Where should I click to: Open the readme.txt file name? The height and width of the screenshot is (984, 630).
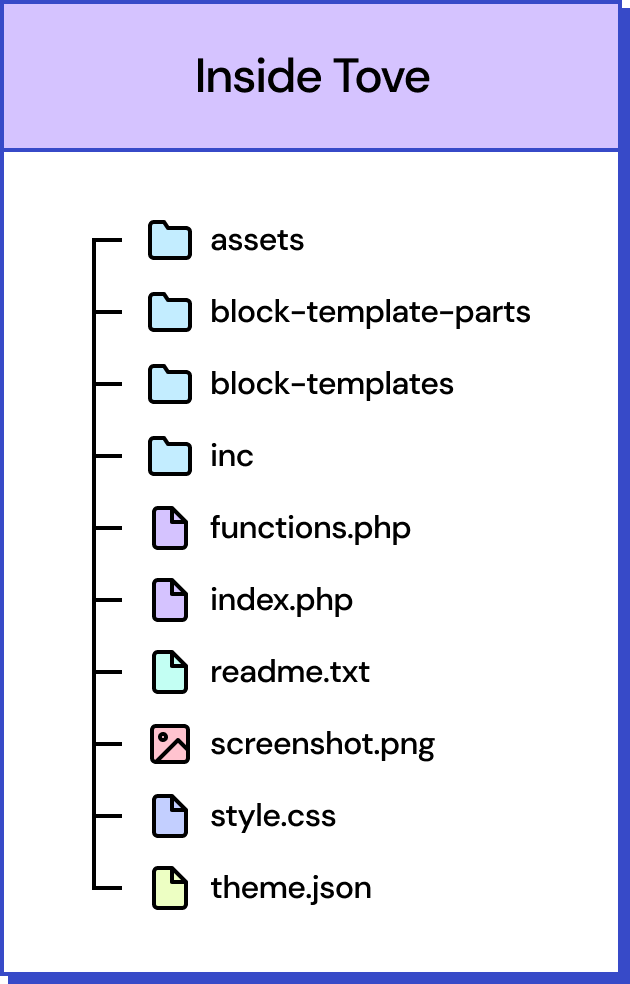[x=290, y=672]
